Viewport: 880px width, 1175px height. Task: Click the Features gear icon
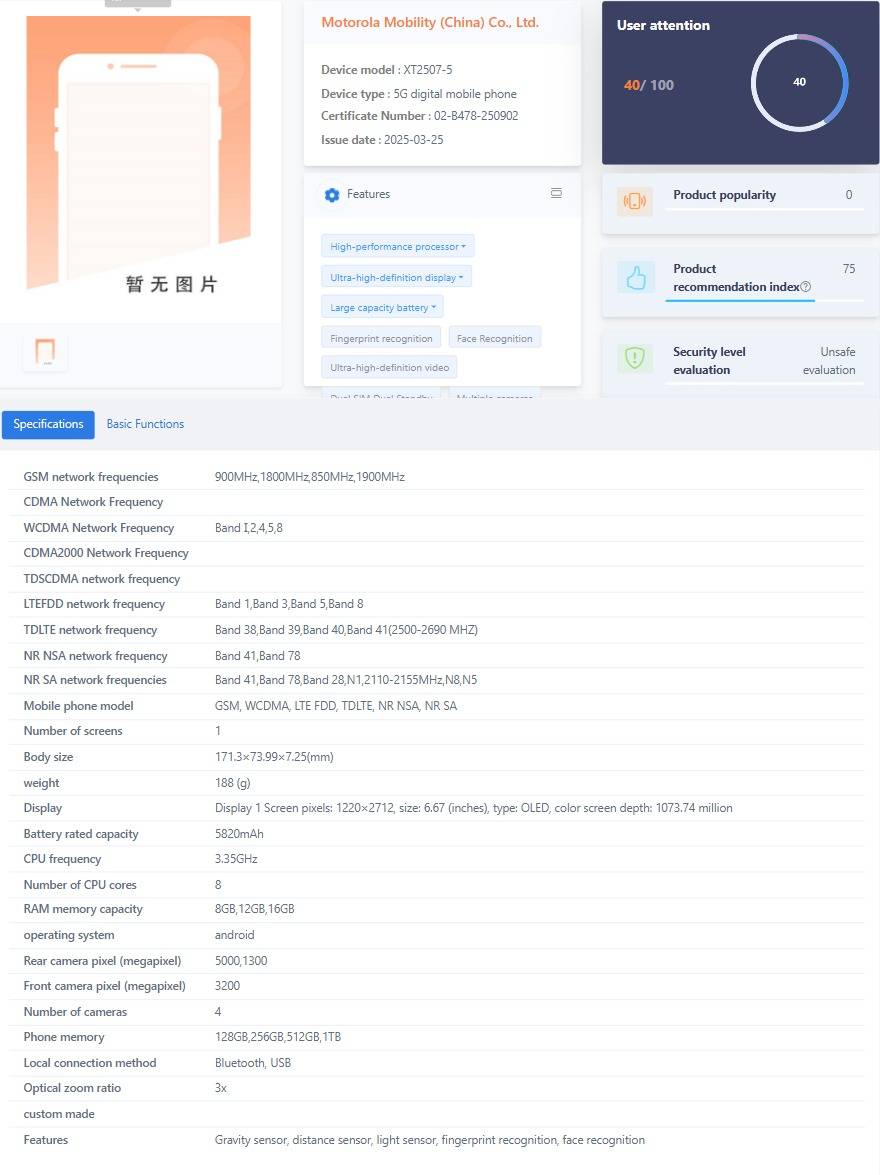tap(332, 195)
